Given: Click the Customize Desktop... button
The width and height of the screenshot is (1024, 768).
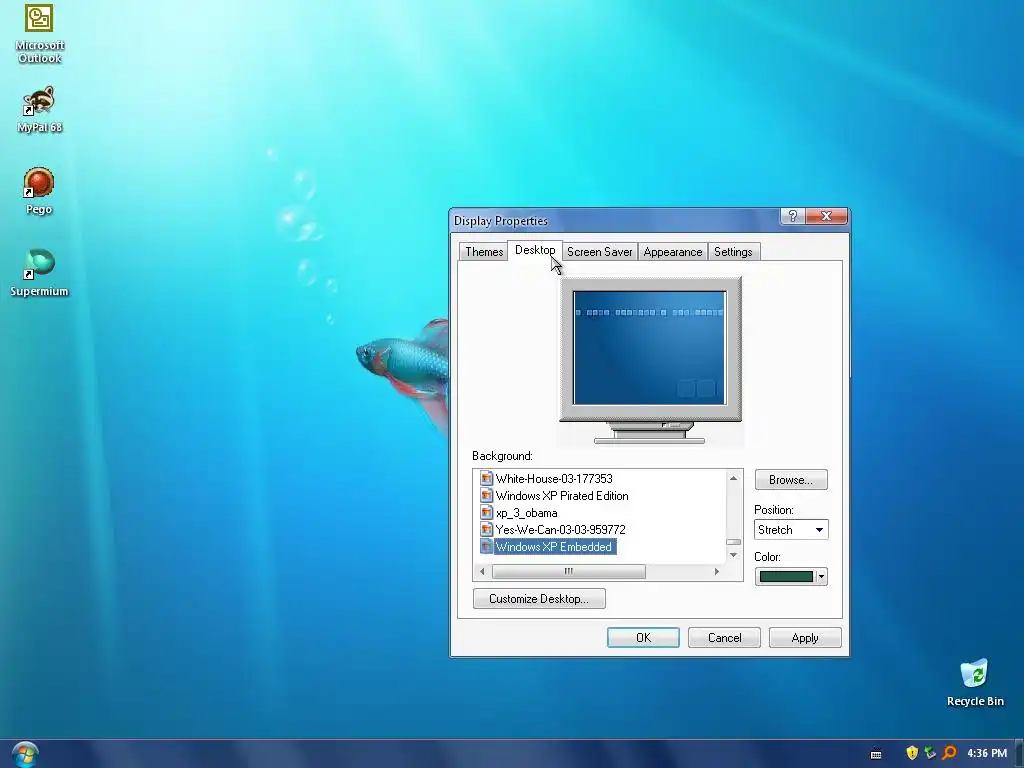Looking at the screenshot, I should pos(539,599).
